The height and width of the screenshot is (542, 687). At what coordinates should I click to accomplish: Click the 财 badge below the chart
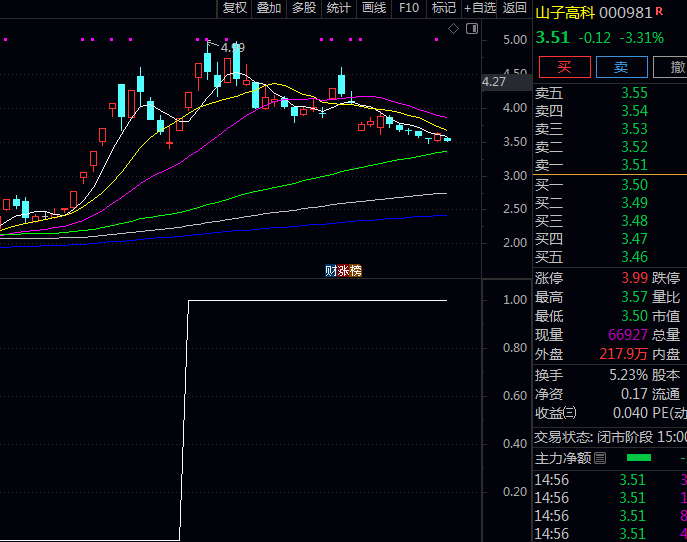331,270
